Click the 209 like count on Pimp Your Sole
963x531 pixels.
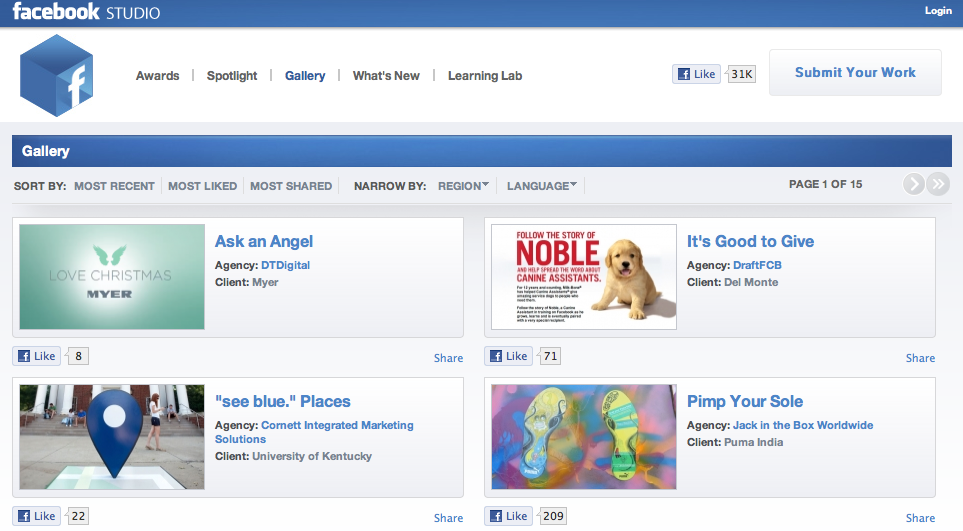552,516
